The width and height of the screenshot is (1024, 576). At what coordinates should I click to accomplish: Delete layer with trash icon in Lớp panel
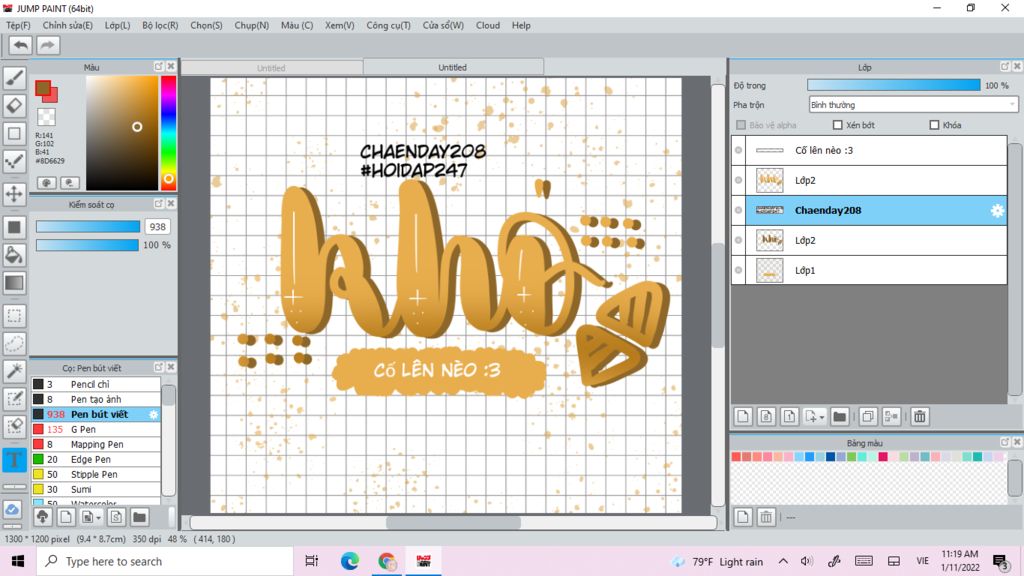pos(920,417)
